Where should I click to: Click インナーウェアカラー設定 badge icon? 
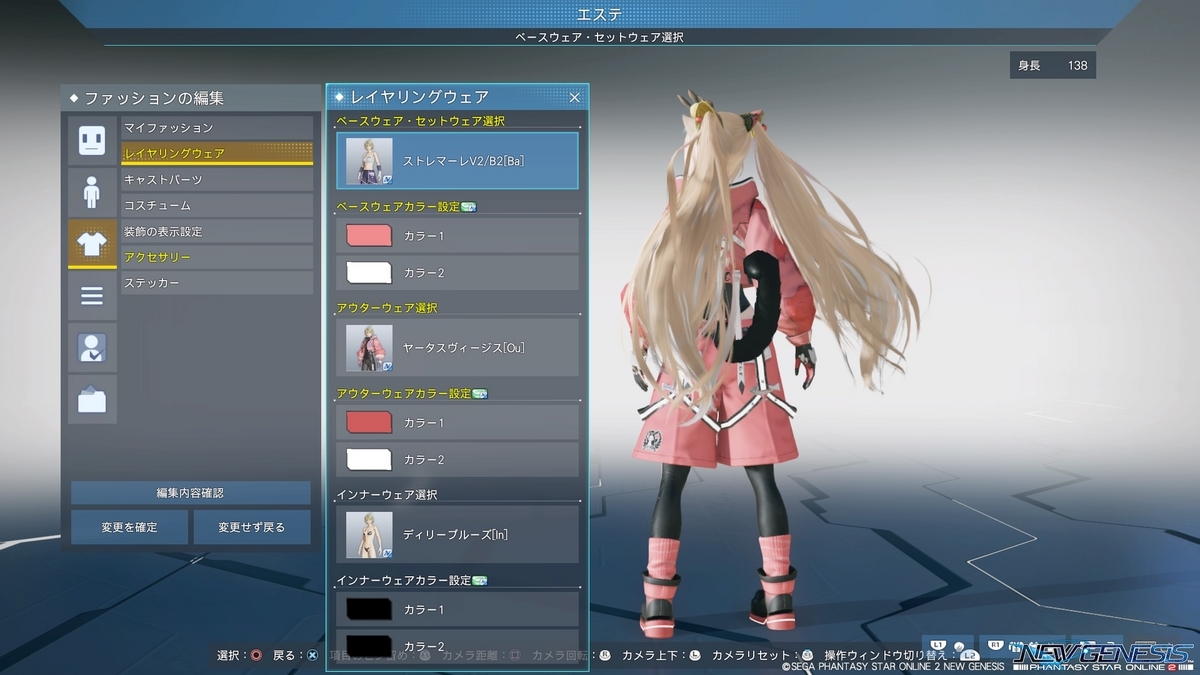pyautogui.click(x=479, y=581)
